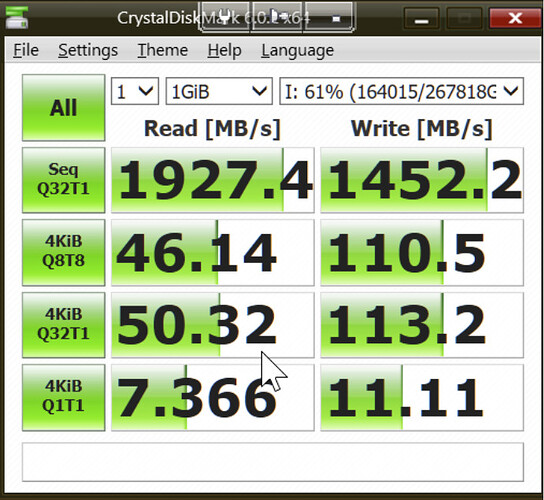Run all benchmarks with the All button

click(63, 108)
